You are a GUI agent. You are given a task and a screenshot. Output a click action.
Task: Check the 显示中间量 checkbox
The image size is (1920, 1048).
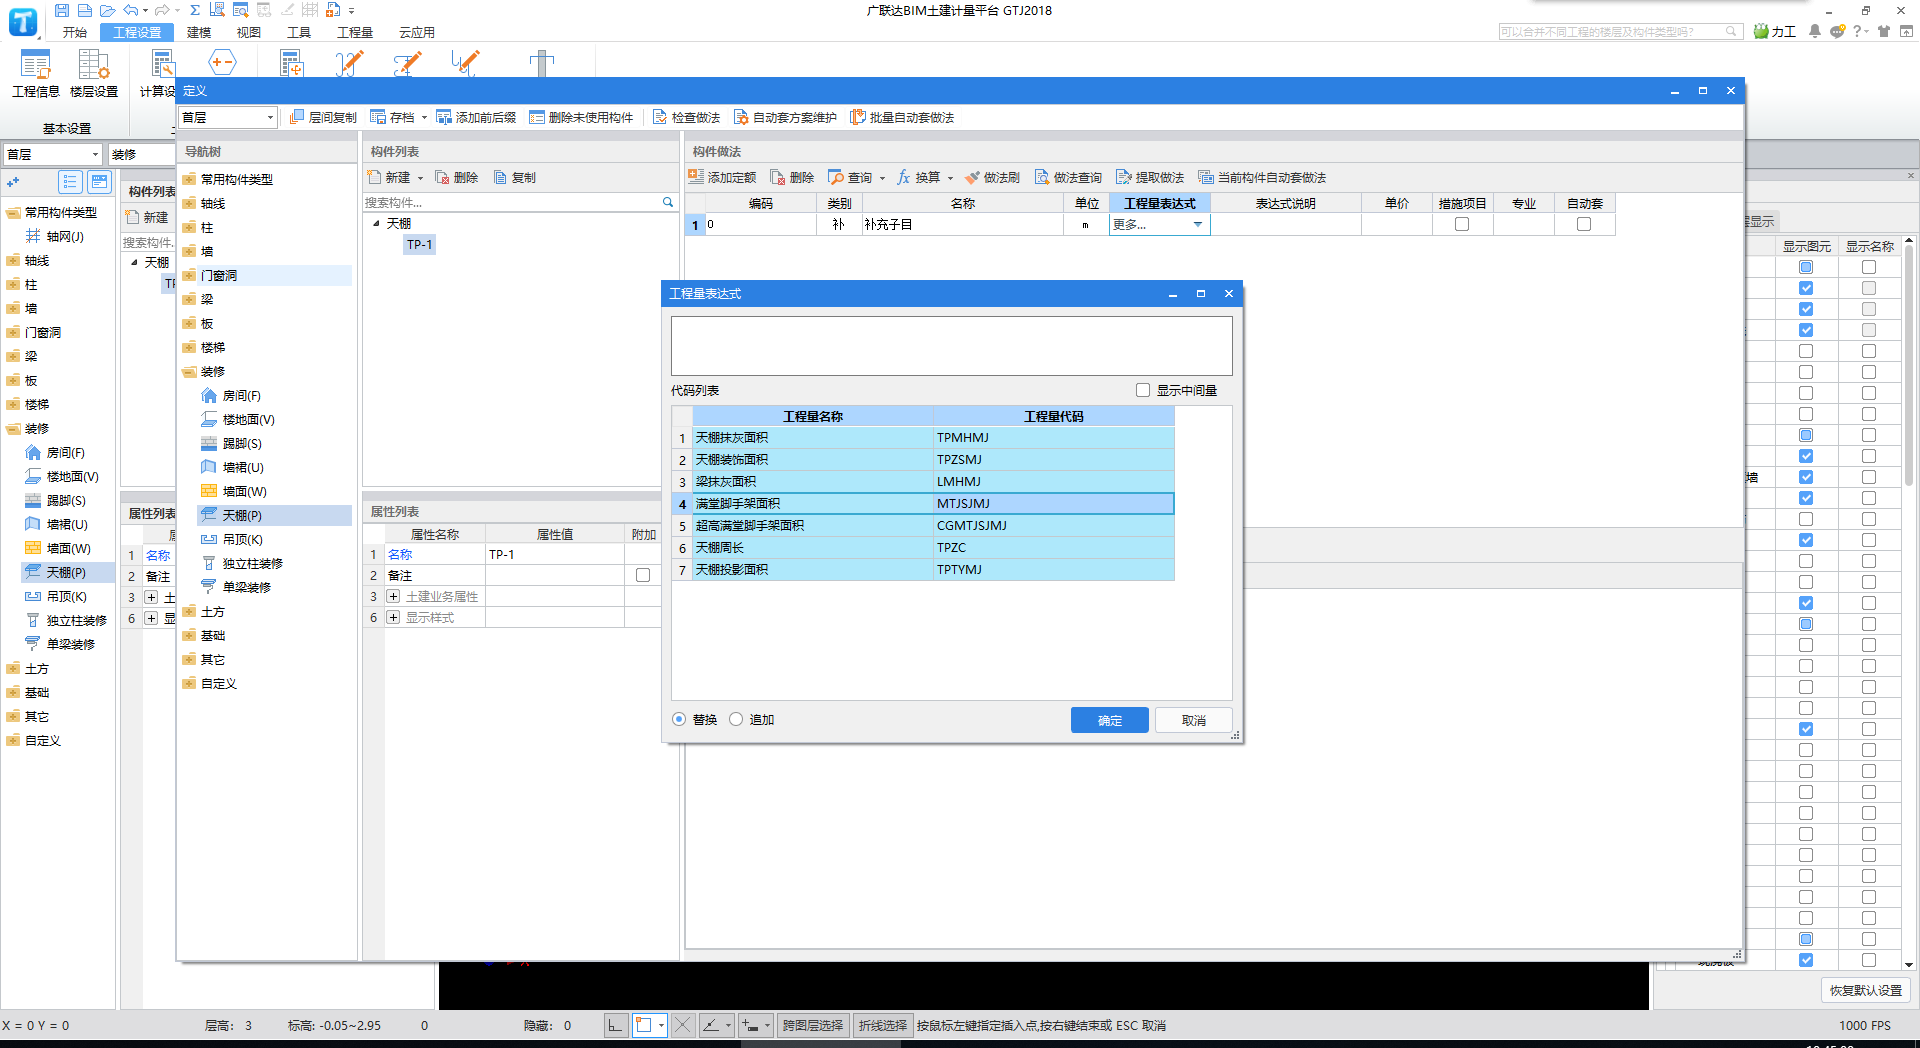pyautogui.click(x=1143, y=390)
